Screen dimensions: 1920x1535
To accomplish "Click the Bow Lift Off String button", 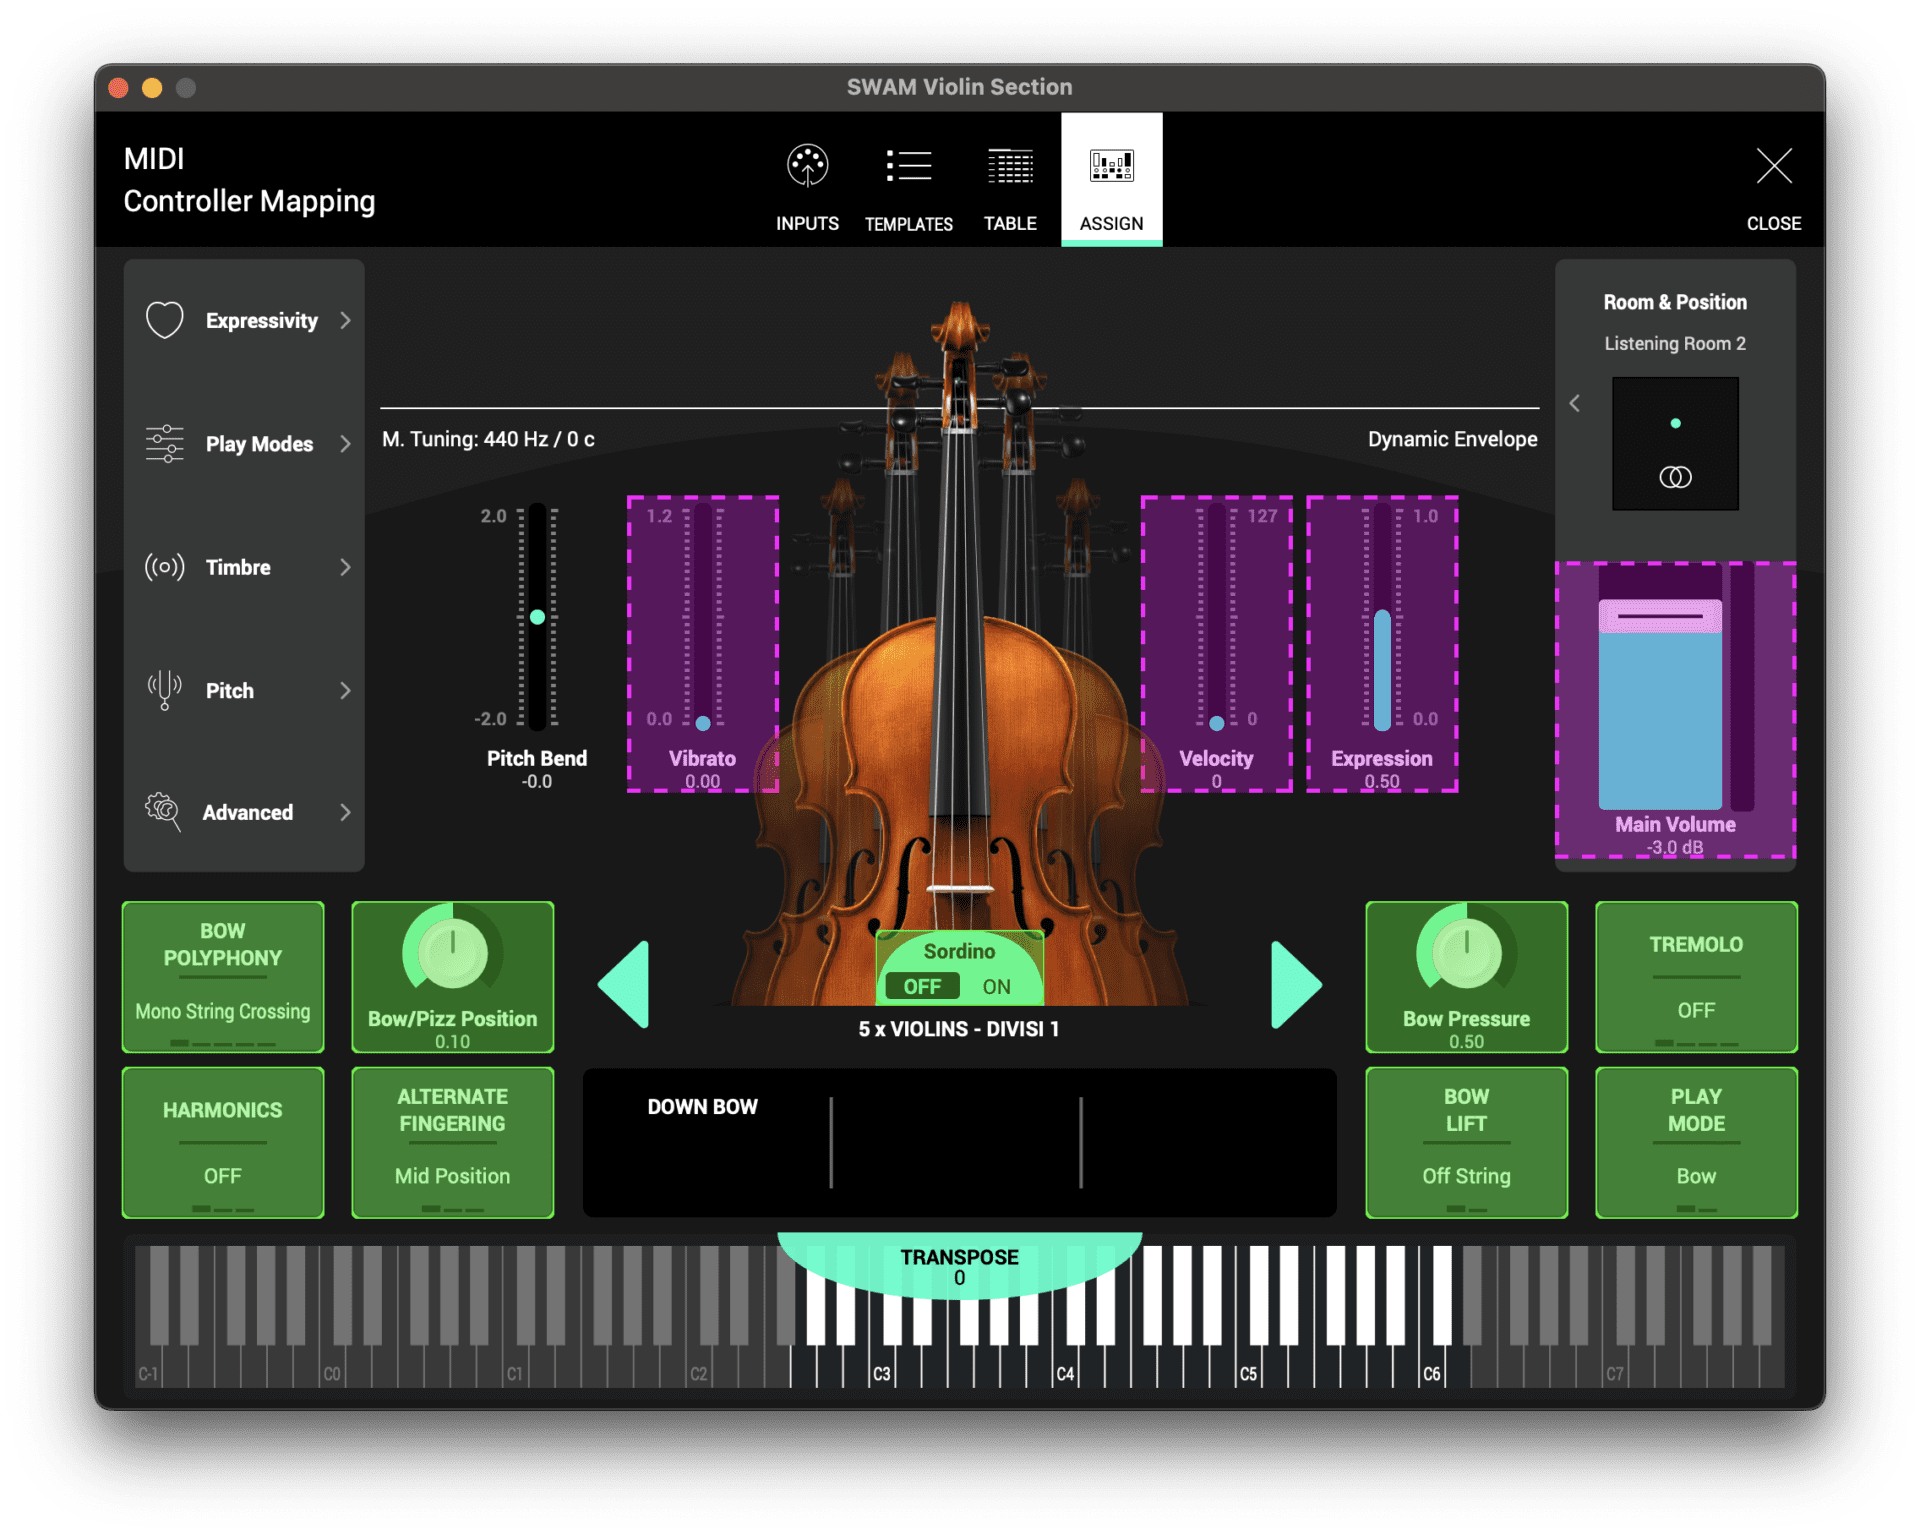I will 1465,1142.
